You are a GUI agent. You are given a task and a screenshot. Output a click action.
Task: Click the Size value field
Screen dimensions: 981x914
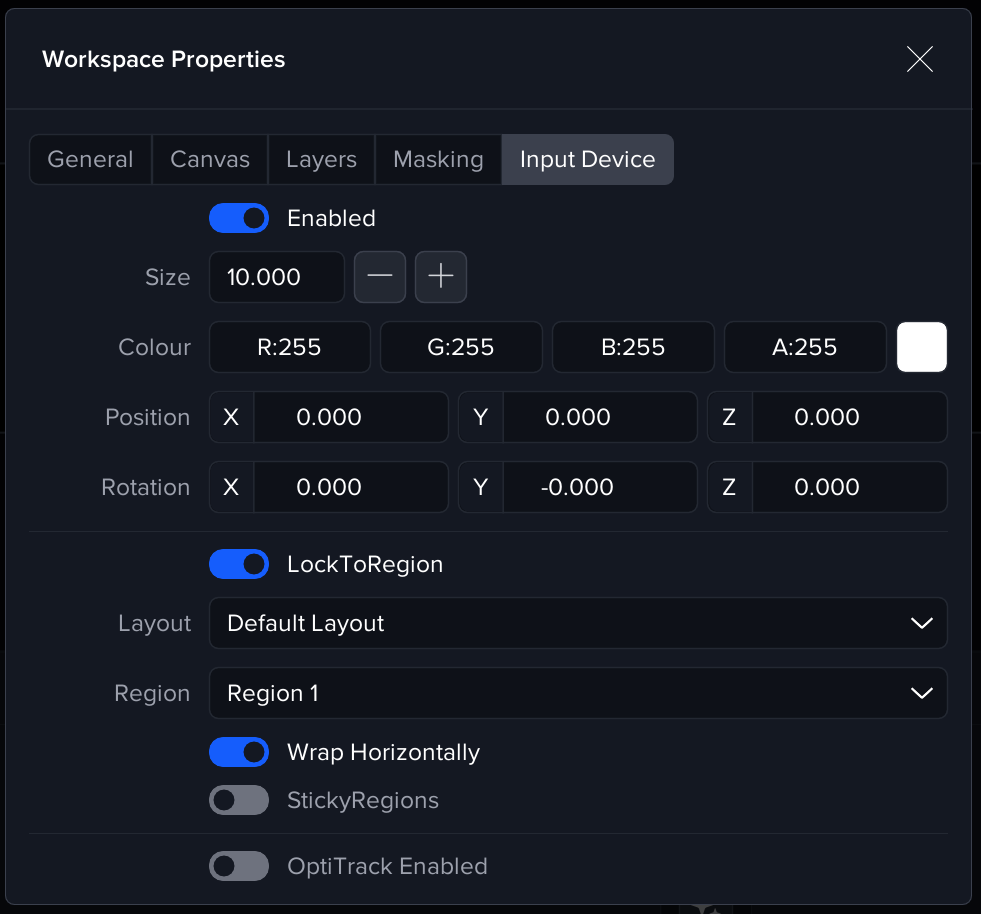coord(276,277)
